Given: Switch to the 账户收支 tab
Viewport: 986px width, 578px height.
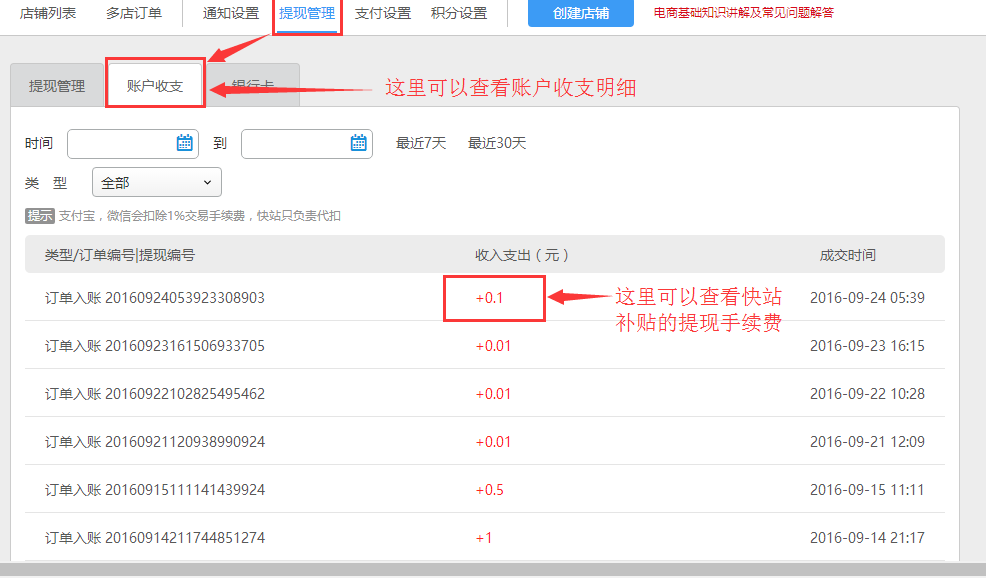Looking at the screenshot, I should 155,86.
